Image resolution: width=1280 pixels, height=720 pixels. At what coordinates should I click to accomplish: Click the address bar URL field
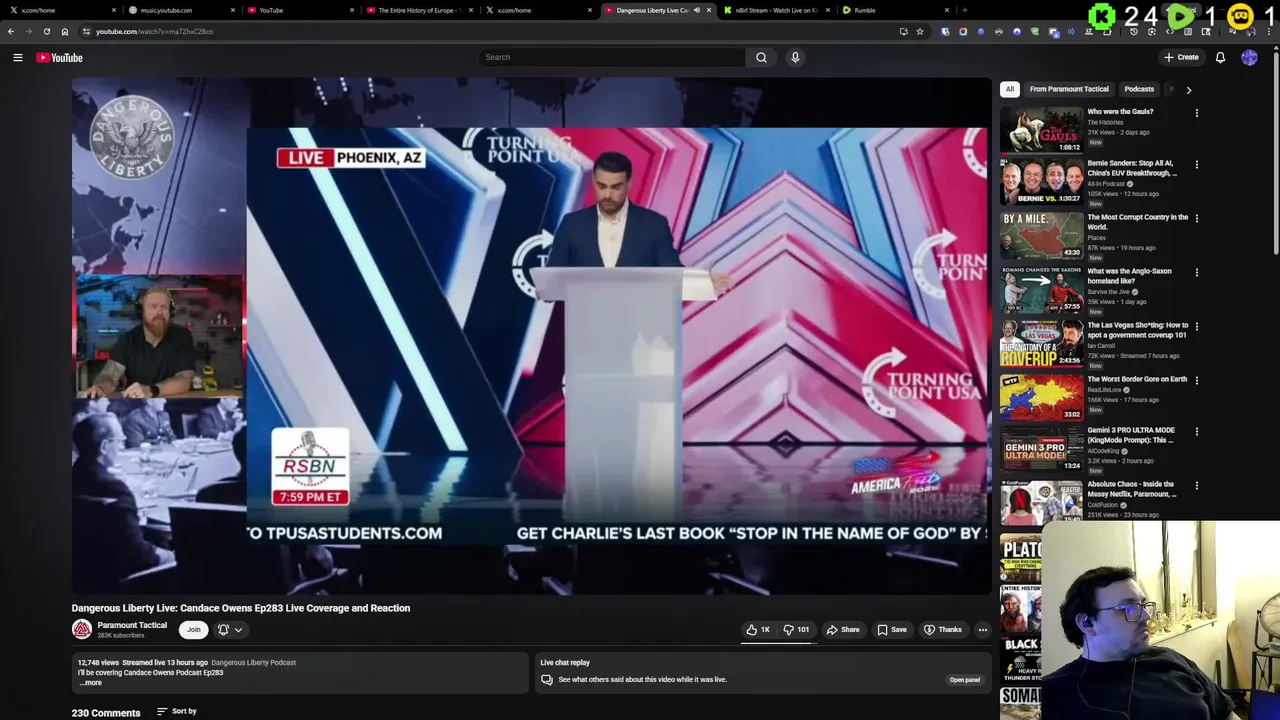point(490,31)
